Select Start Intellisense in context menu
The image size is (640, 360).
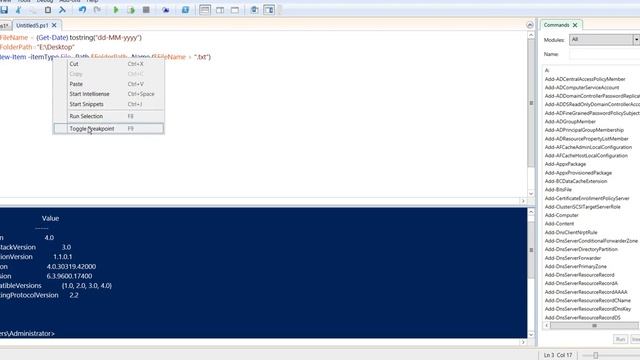tap(109, 94)
